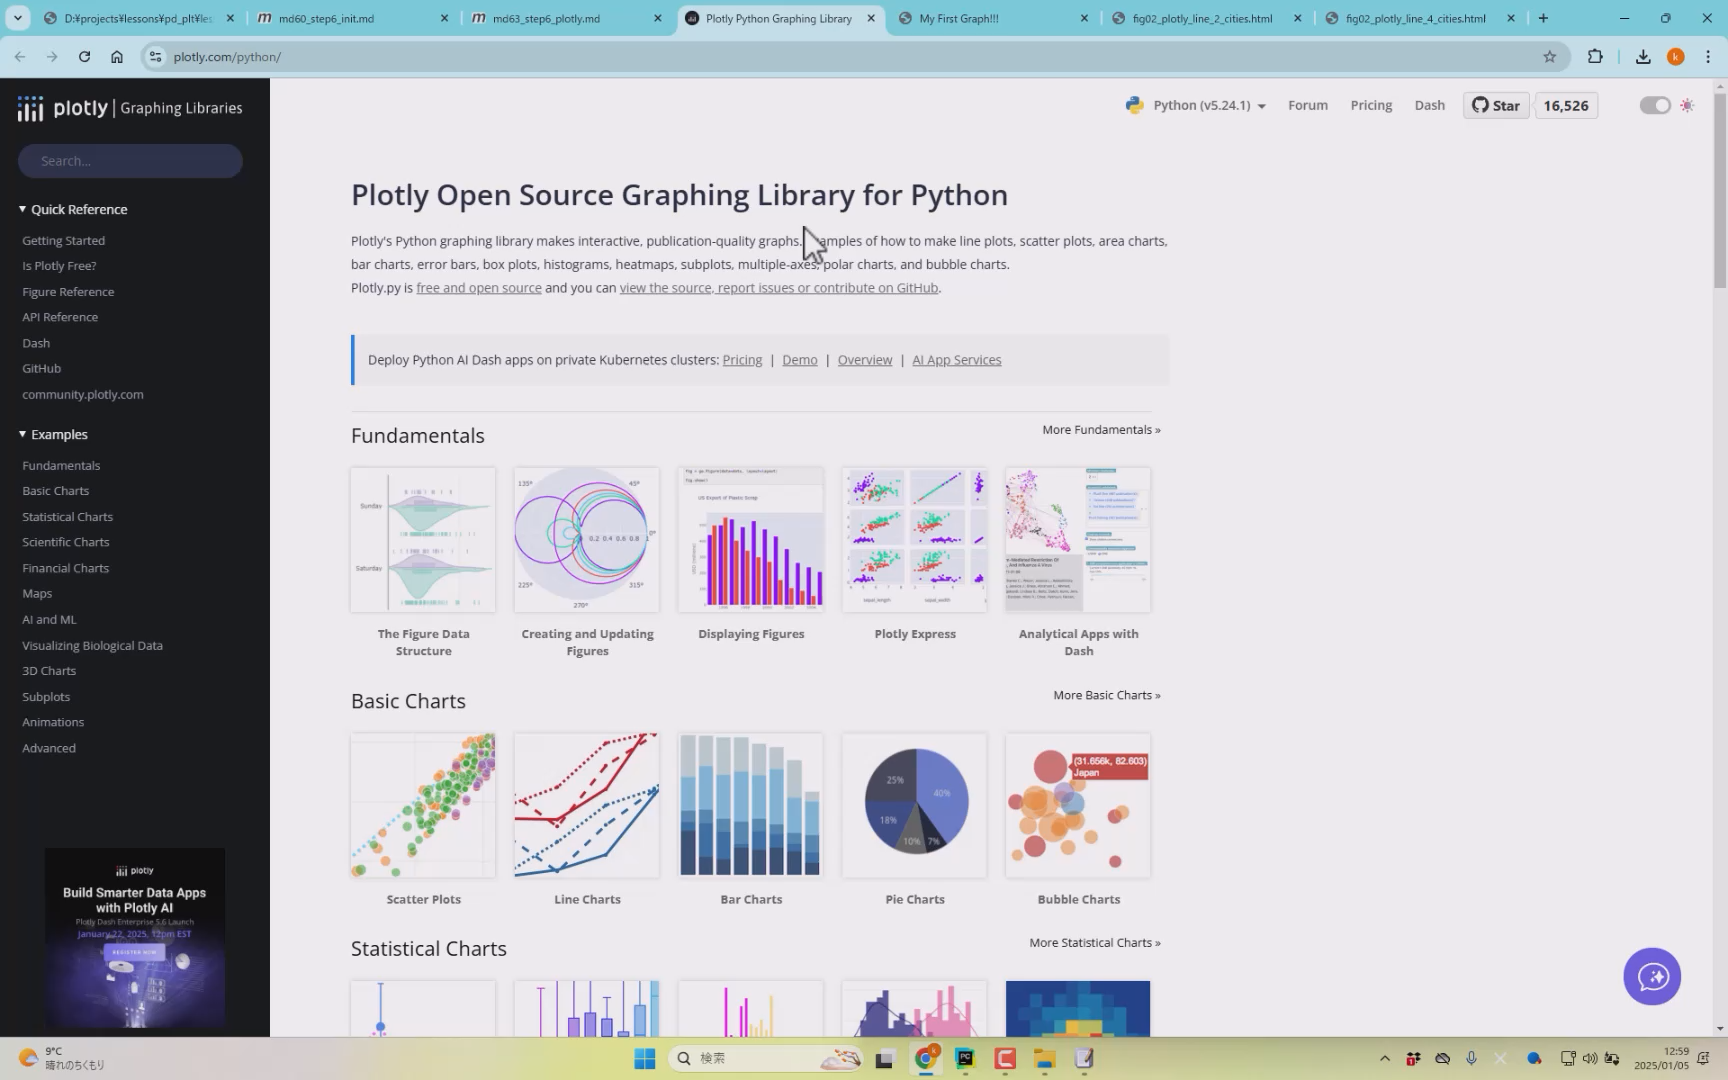Open PyCharm from the taskbar
The width and height of the screenshot is (1728, 1080).
(x=965, y=1058)
